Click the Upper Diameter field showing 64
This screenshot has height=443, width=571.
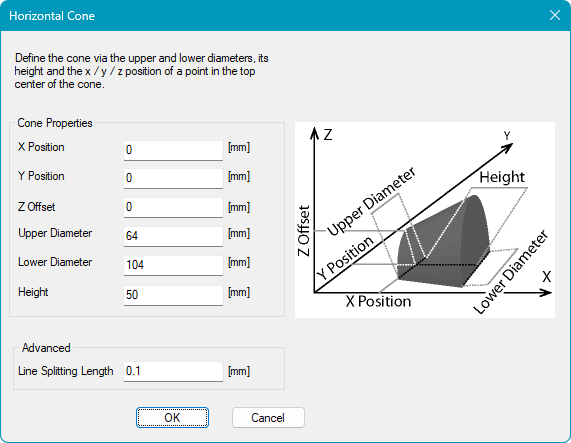pos(173,236)
